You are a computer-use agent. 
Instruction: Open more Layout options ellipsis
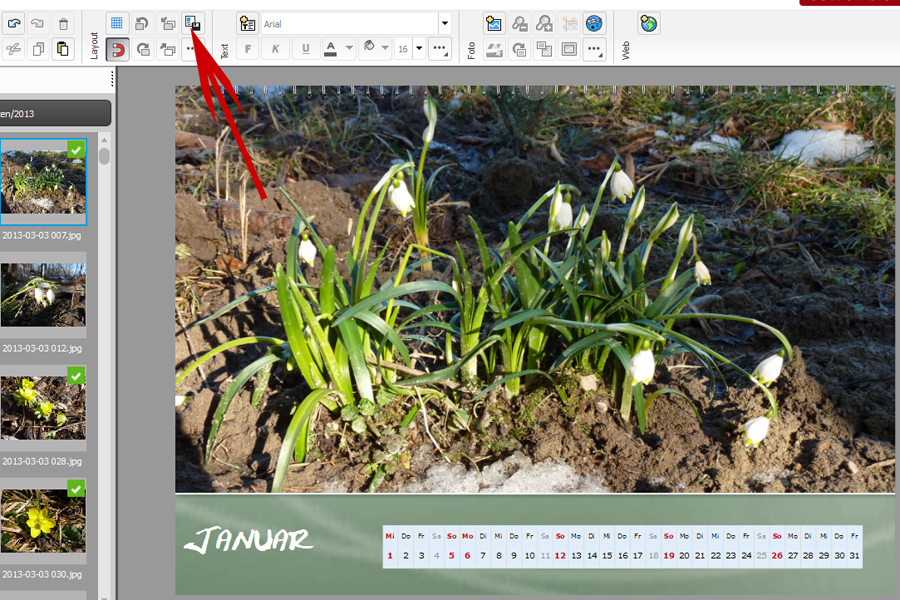pos(191,49)
